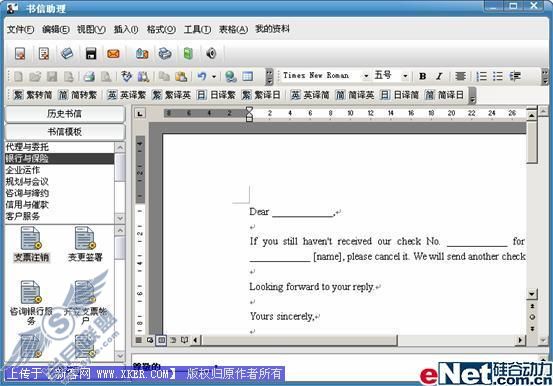The height and width of the screenshot is (386, 553).
Task: Expand the undo history dropdown arrow
Action: 214,77
